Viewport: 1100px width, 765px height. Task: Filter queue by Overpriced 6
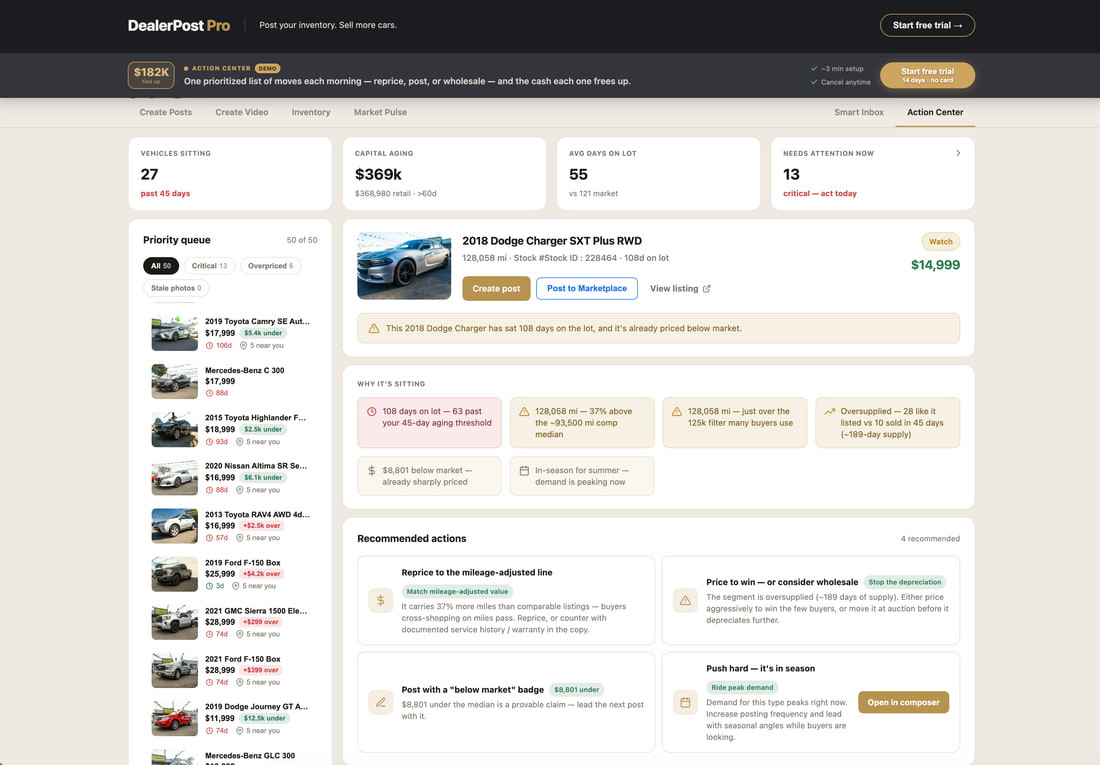[270, 266]
